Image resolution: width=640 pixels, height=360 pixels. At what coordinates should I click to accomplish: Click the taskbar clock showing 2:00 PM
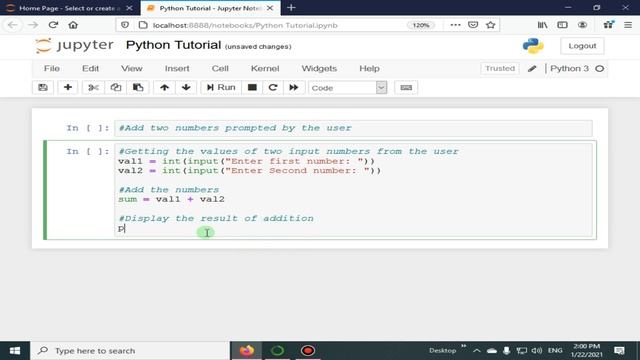pyautogui.click(x=586, y=351)
